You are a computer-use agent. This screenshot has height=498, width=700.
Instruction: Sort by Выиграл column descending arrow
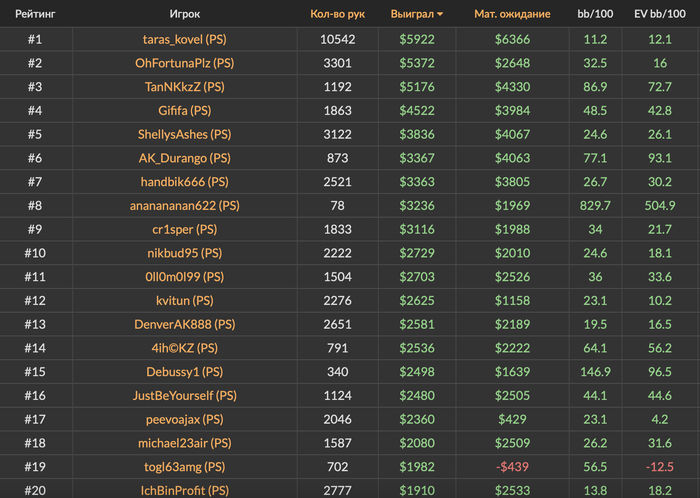[440, 15]
